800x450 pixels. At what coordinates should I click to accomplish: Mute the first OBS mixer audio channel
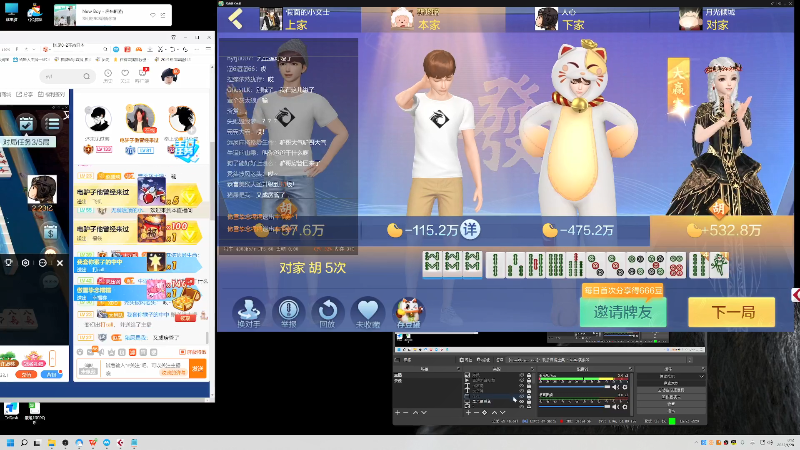coord(615,387)
